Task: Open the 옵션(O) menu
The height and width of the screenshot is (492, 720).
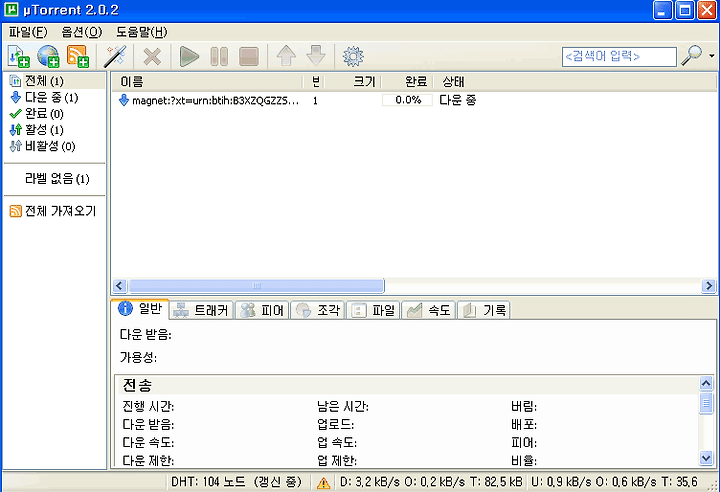Action: [82, 32]
